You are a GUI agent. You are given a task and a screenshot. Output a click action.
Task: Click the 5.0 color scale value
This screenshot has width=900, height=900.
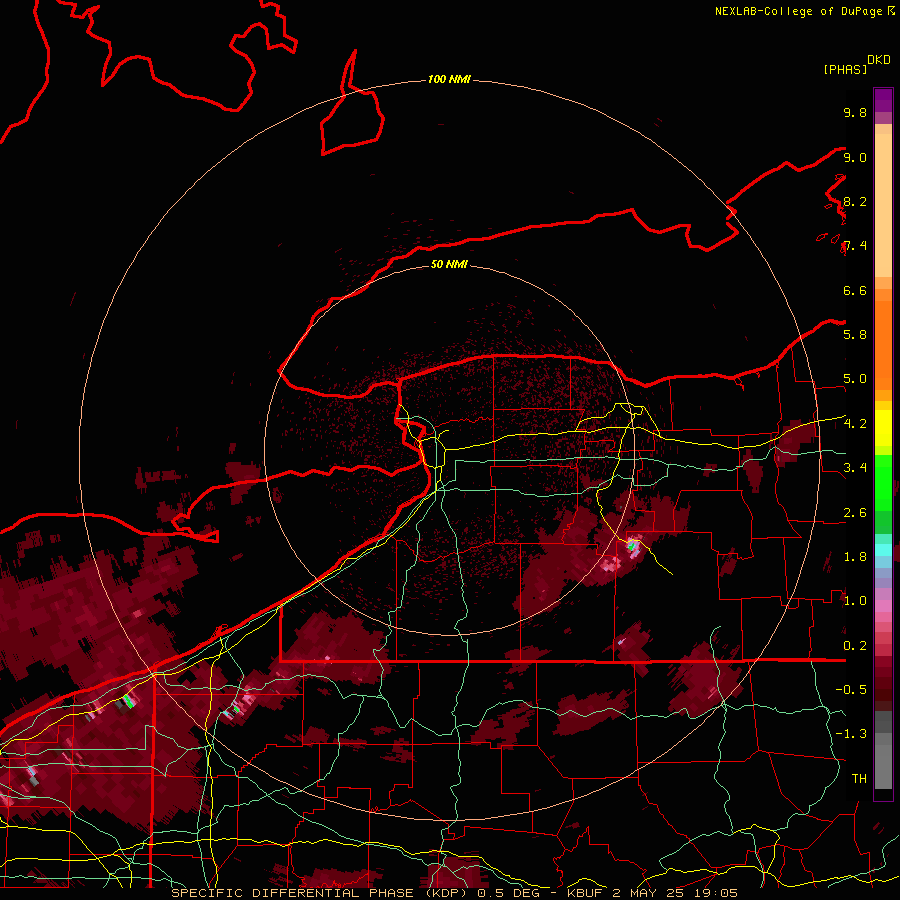855,379
